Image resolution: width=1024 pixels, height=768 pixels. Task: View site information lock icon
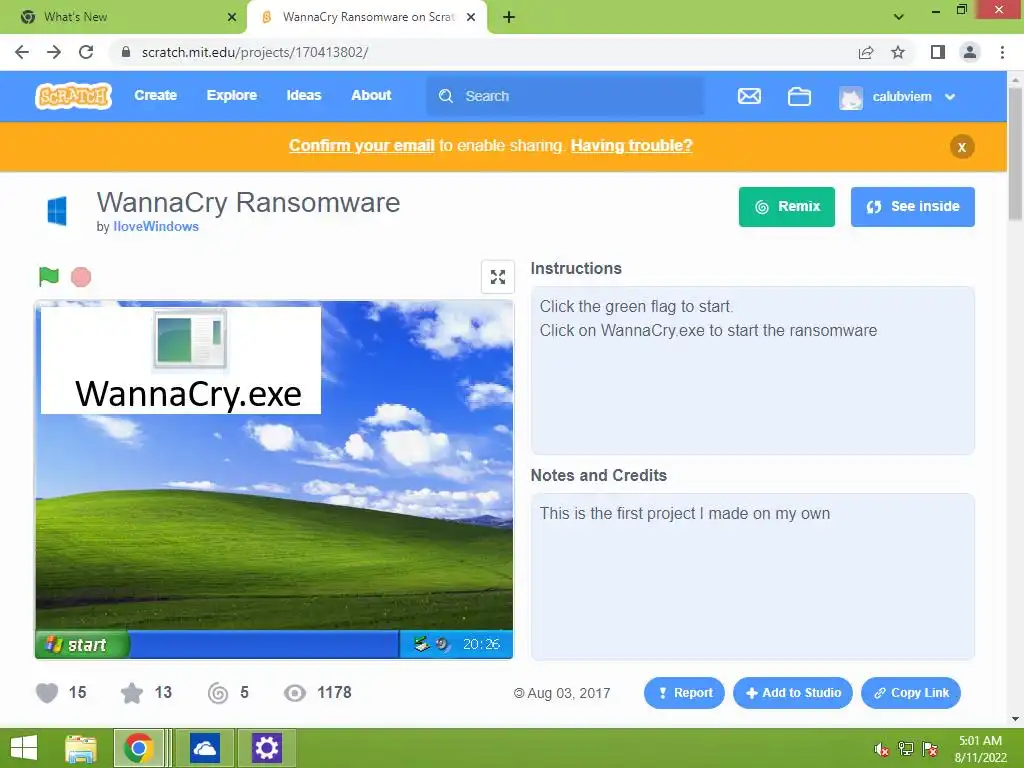[x=126, y=52]
